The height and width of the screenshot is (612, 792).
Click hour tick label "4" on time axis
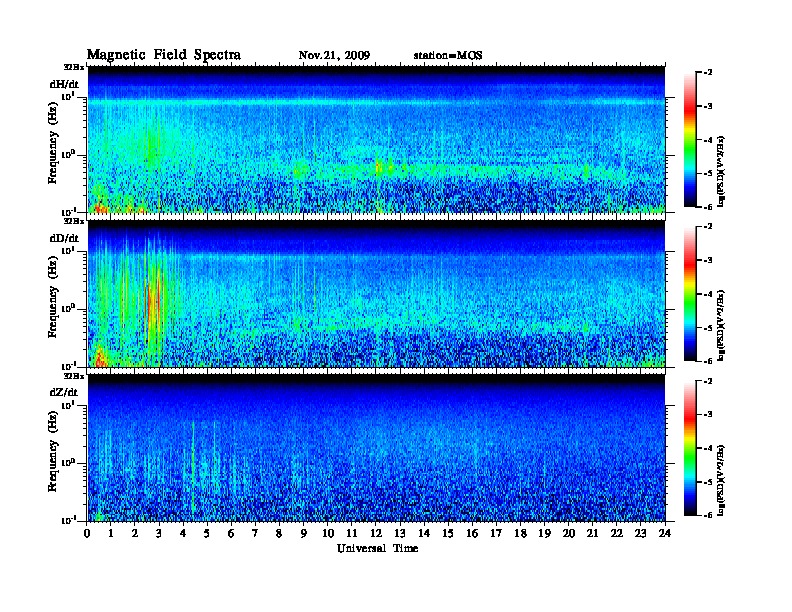tap(183, 533)
